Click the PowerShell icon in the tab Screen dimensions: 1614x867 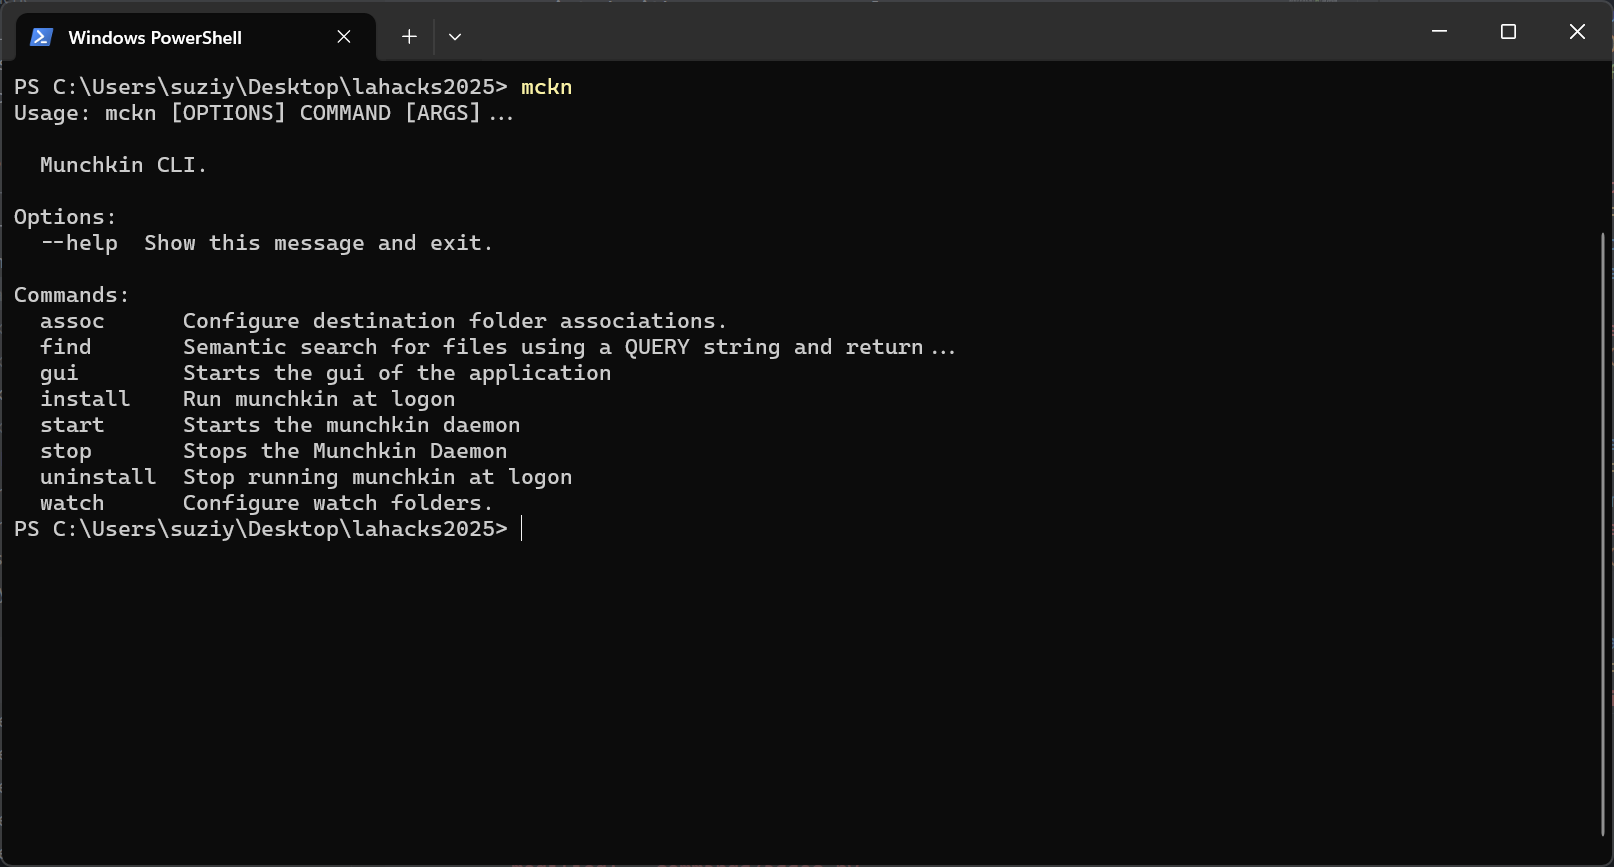coord(41,37)
